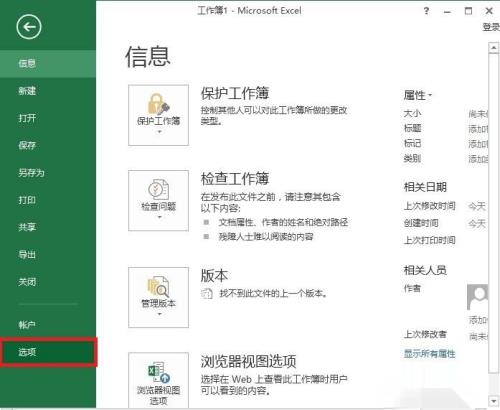500x410 pixels.
Task: Click the 显示所有属性 link
Action: (429, 354)
